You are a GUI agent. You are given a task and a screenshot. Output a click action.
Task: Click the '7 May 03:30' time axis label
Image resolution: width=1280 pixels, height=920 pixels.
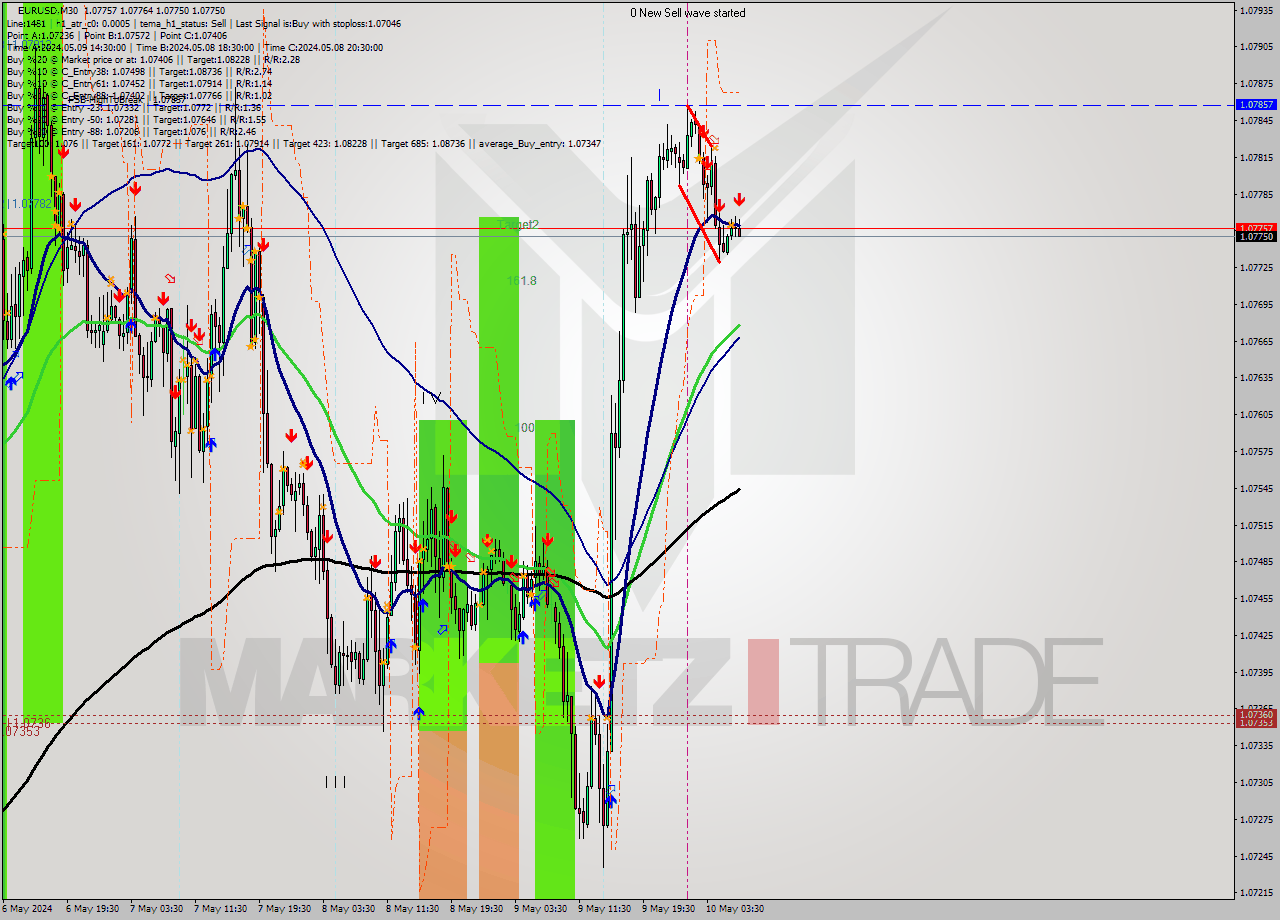[157, 909]
